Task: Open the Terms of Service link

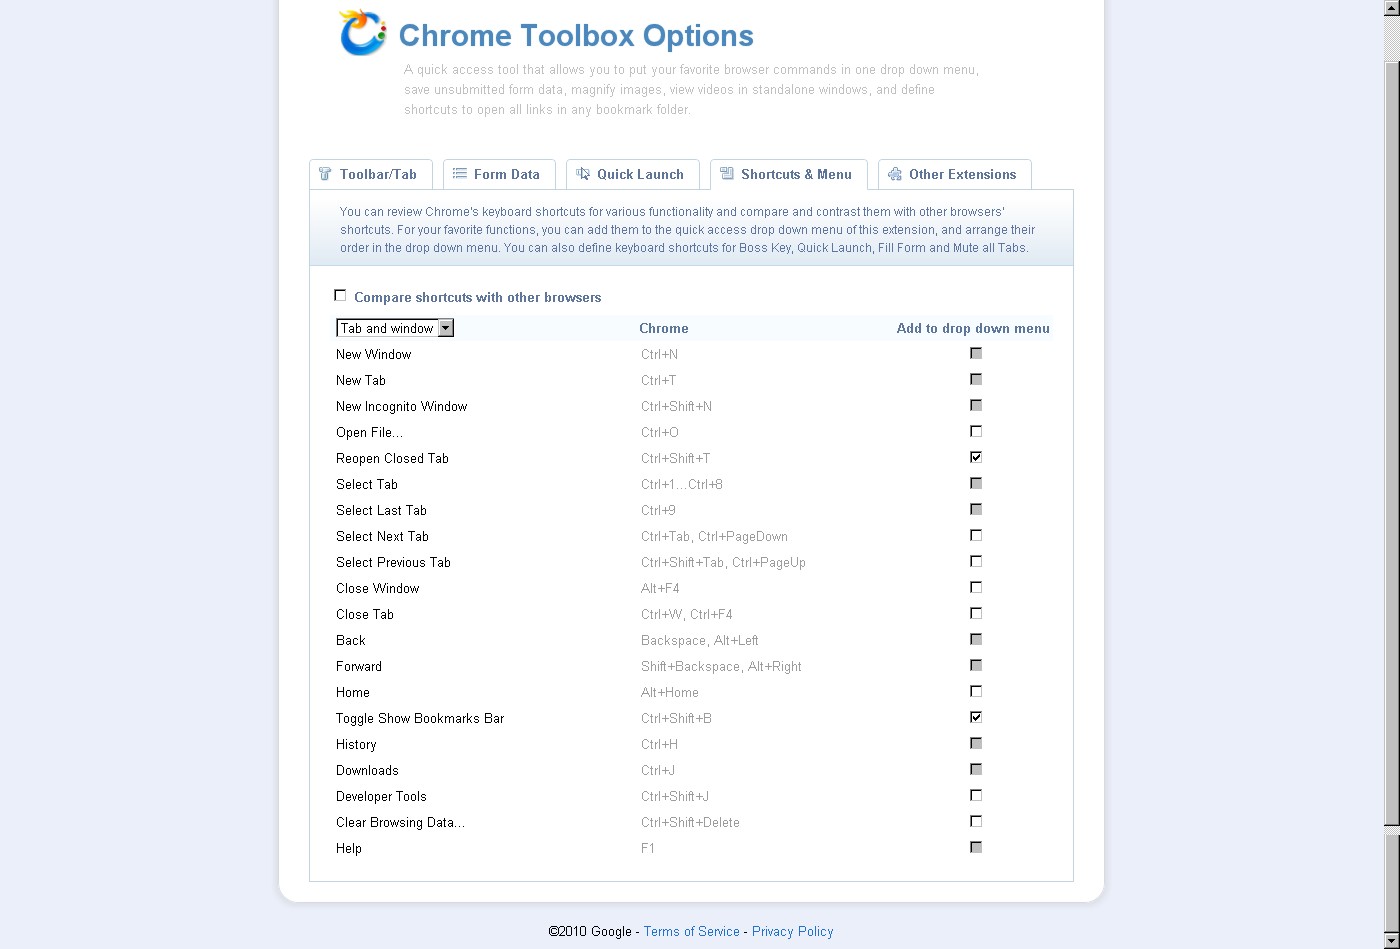Action: coord(691,931)
